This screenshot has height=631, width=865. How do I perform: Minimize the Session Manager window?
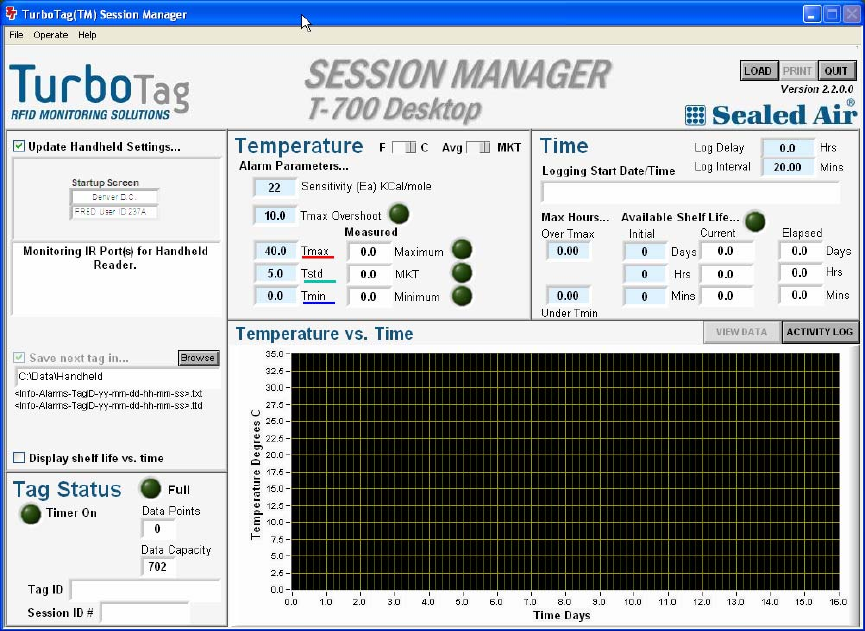point(812,14)
